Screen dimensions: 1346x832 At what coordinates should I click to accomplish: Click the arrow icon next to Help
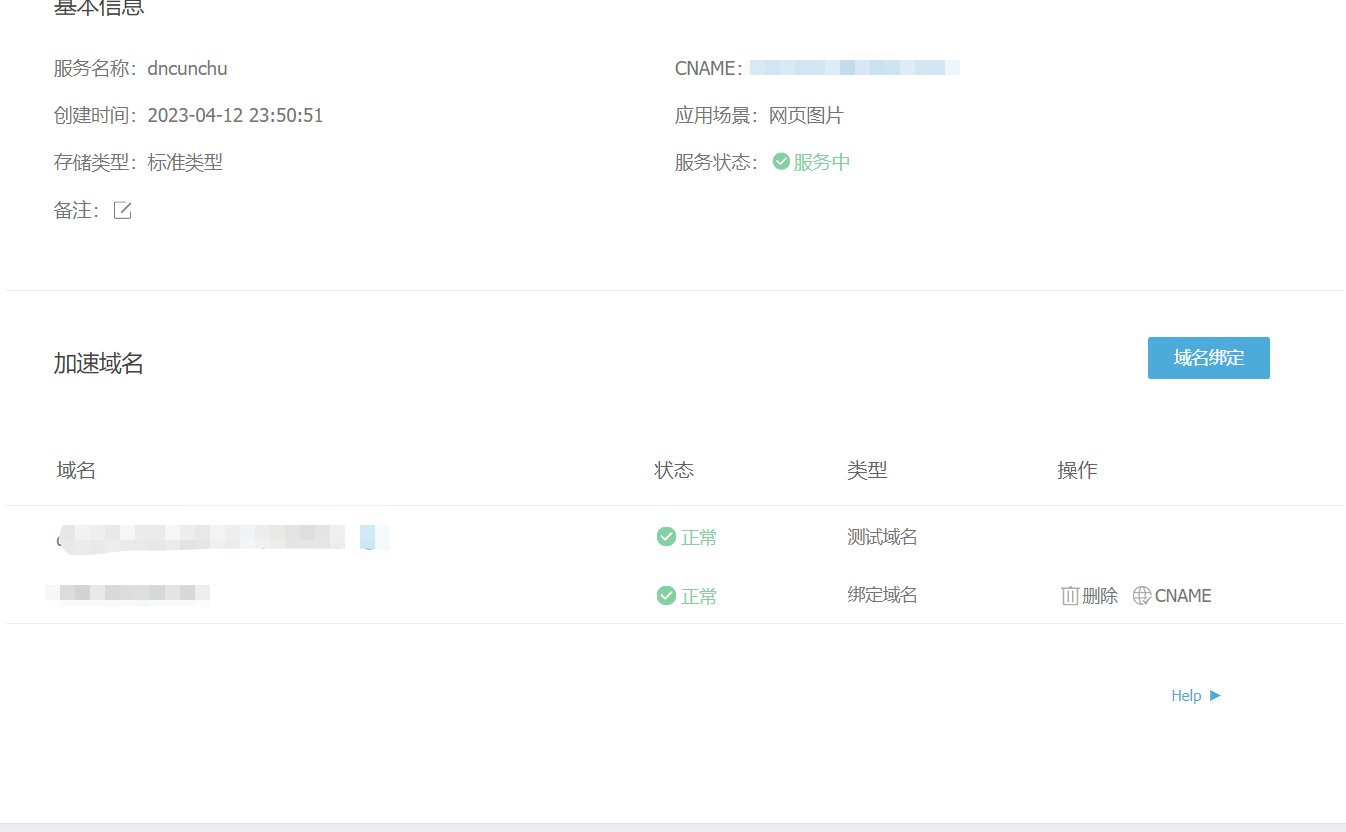[1215, 695]
